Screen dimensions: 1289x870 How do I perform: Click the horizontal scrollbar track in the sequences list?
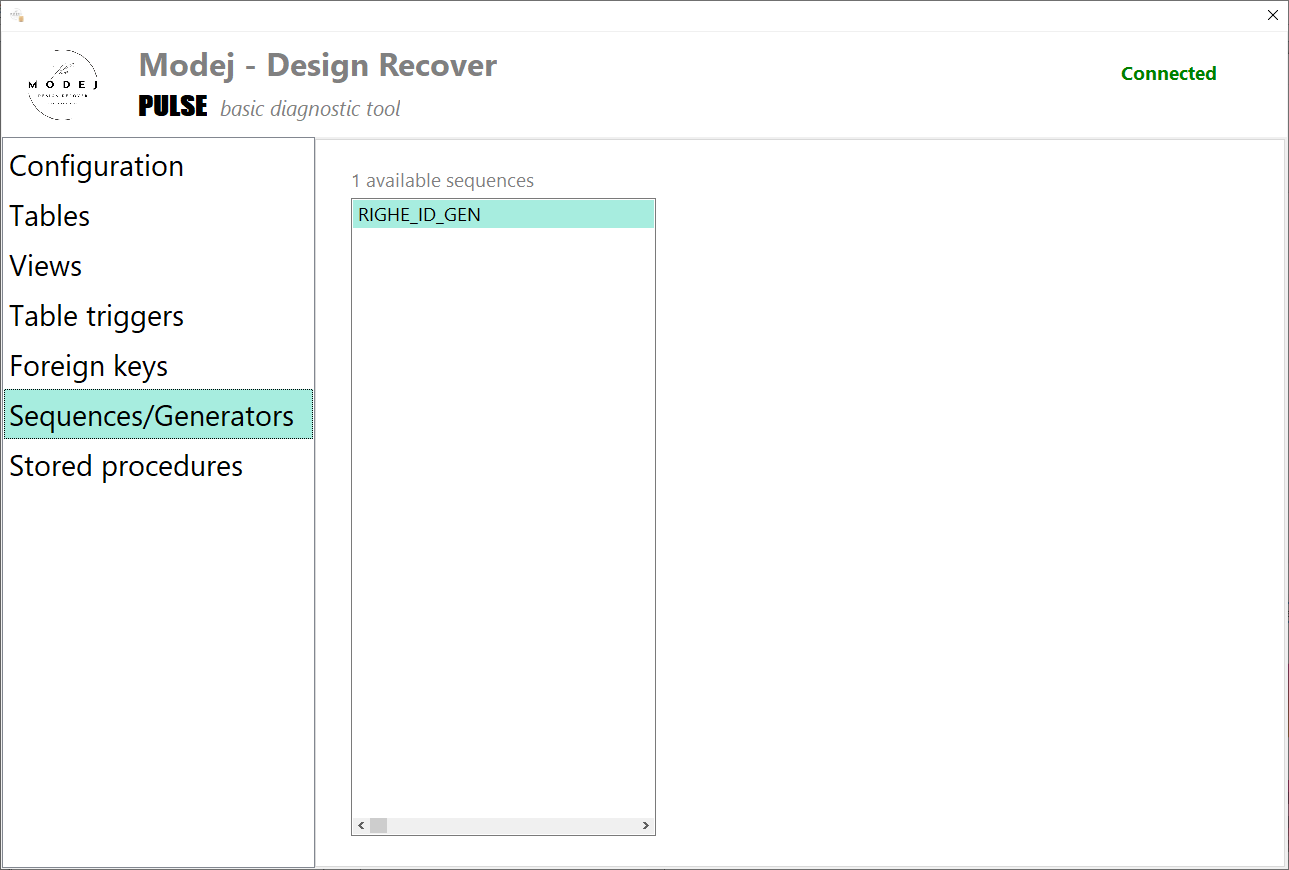click(512, 826)
